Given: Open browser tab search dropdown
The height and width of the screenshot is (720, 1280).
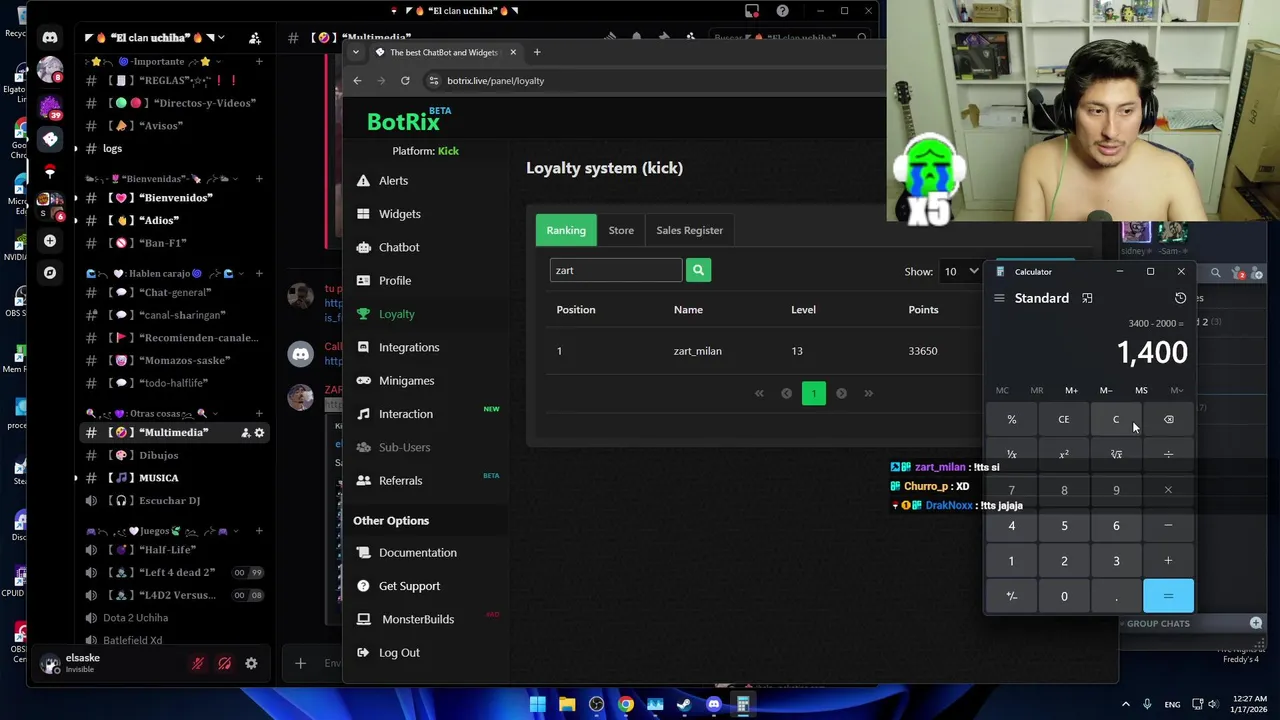Looking at the screenshot, I should tap(355, 52).
